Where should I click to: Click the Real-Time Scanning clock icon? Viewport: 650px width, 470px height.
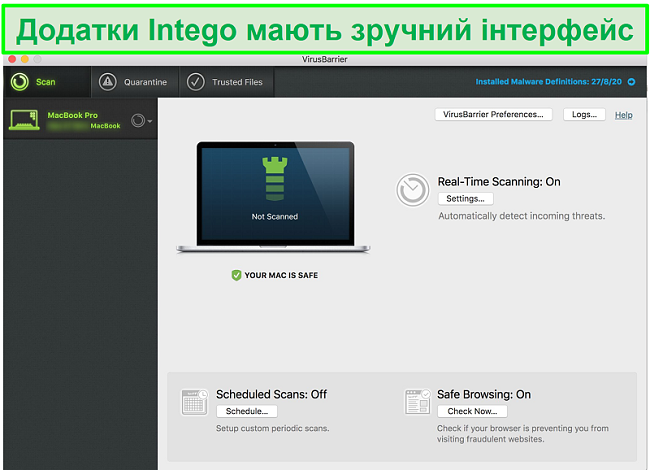pos(412,190)
